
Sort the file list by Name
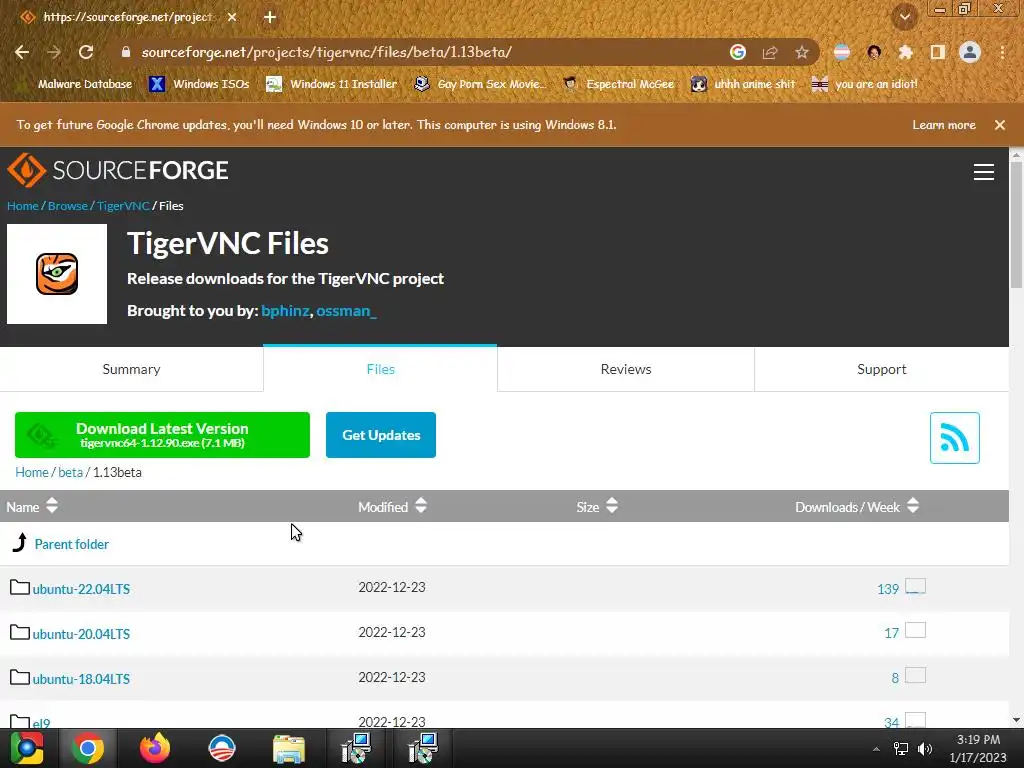click(32, 507)
